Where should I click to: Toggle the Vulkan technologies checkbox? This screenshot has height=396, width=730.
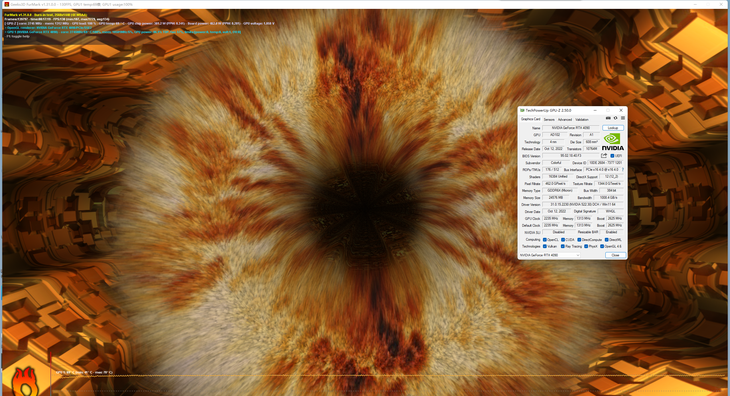click(545, 246)
